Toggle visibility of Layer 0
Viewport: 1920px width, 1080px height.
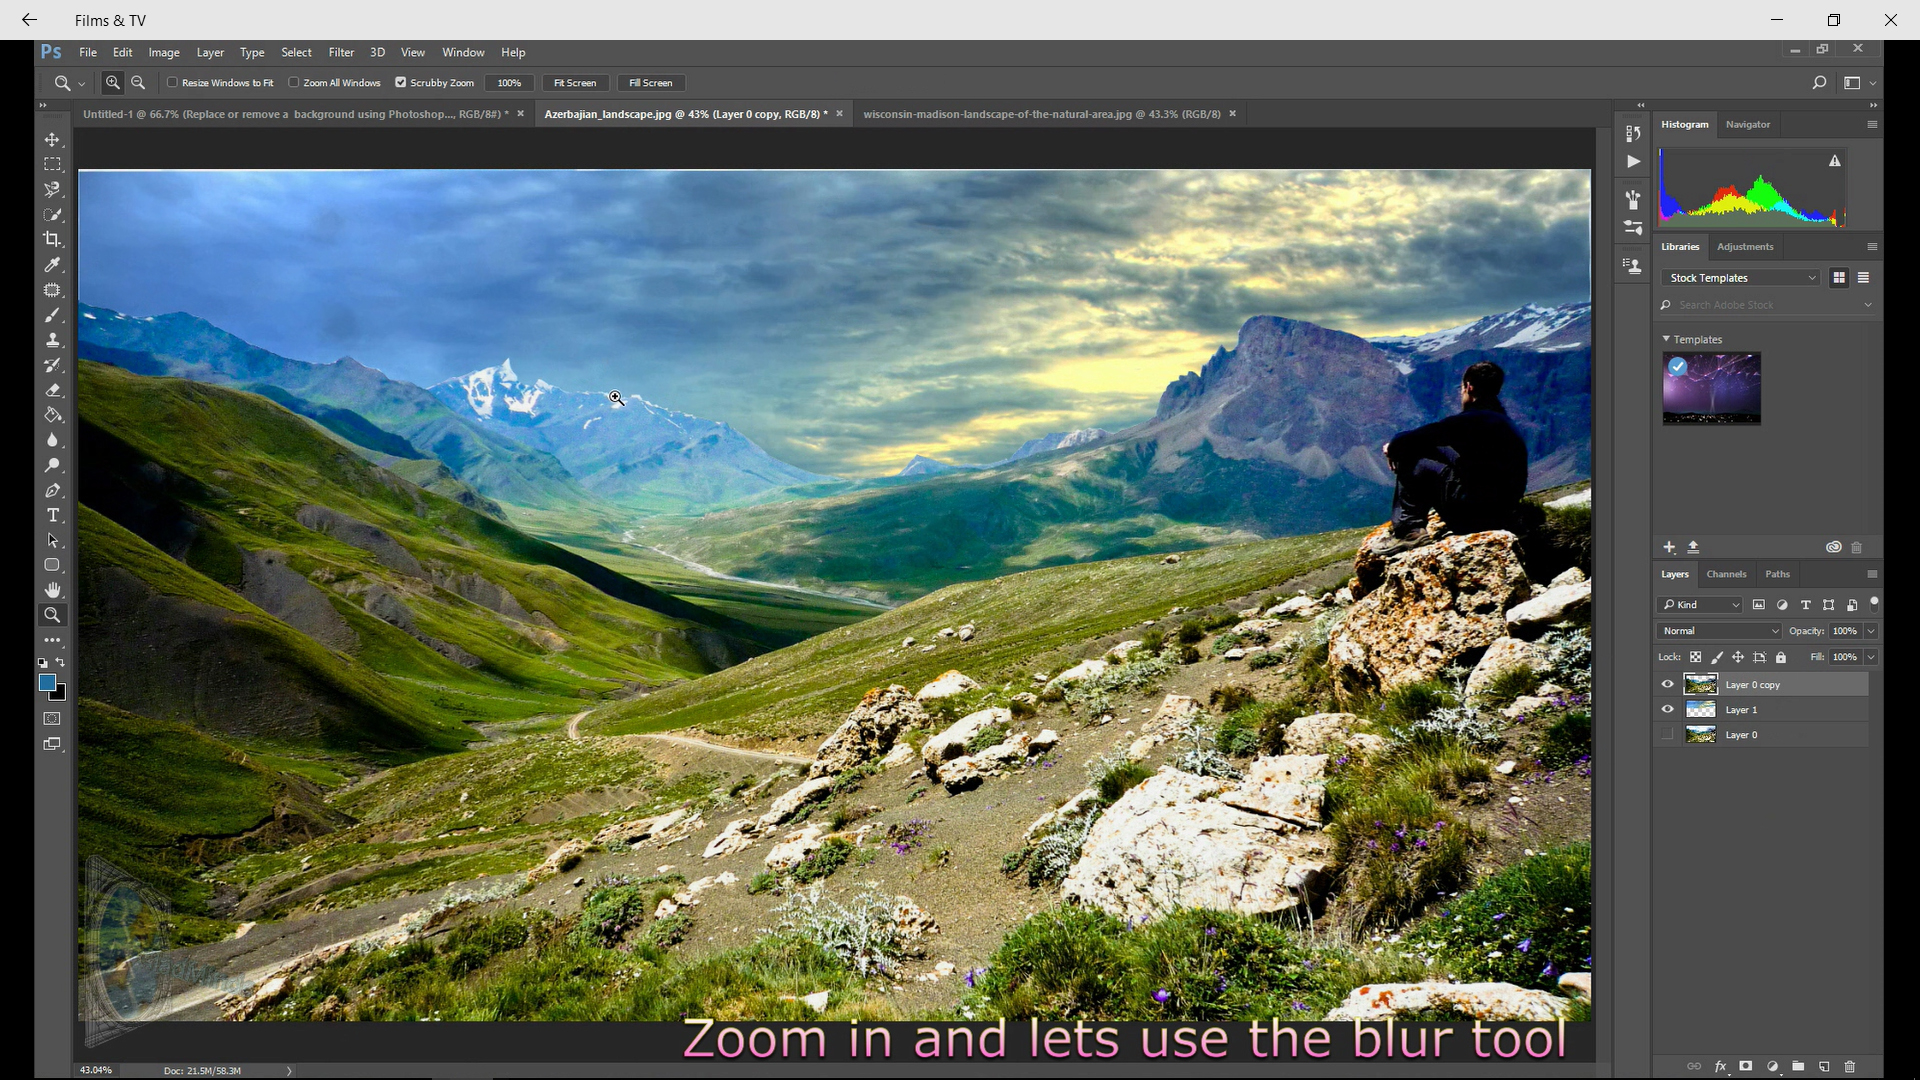click(x=1668, y=735)
